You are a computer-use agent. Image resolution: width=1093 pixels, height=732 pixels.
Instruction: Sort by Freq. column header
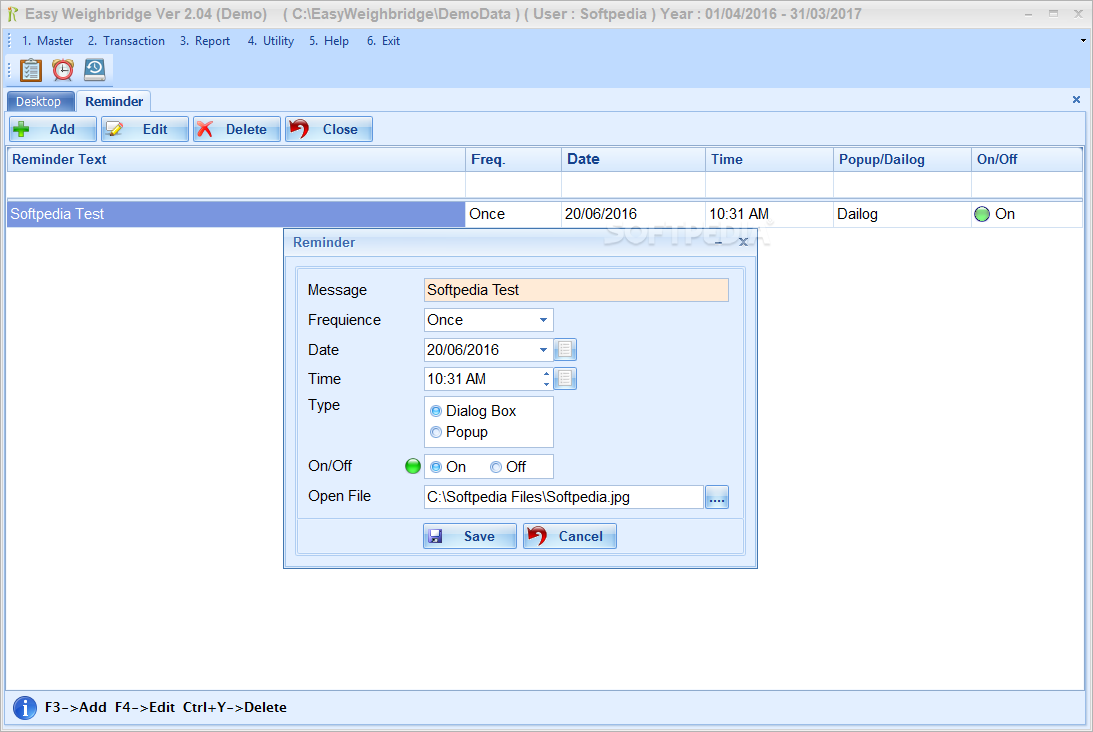pos(513,159)
